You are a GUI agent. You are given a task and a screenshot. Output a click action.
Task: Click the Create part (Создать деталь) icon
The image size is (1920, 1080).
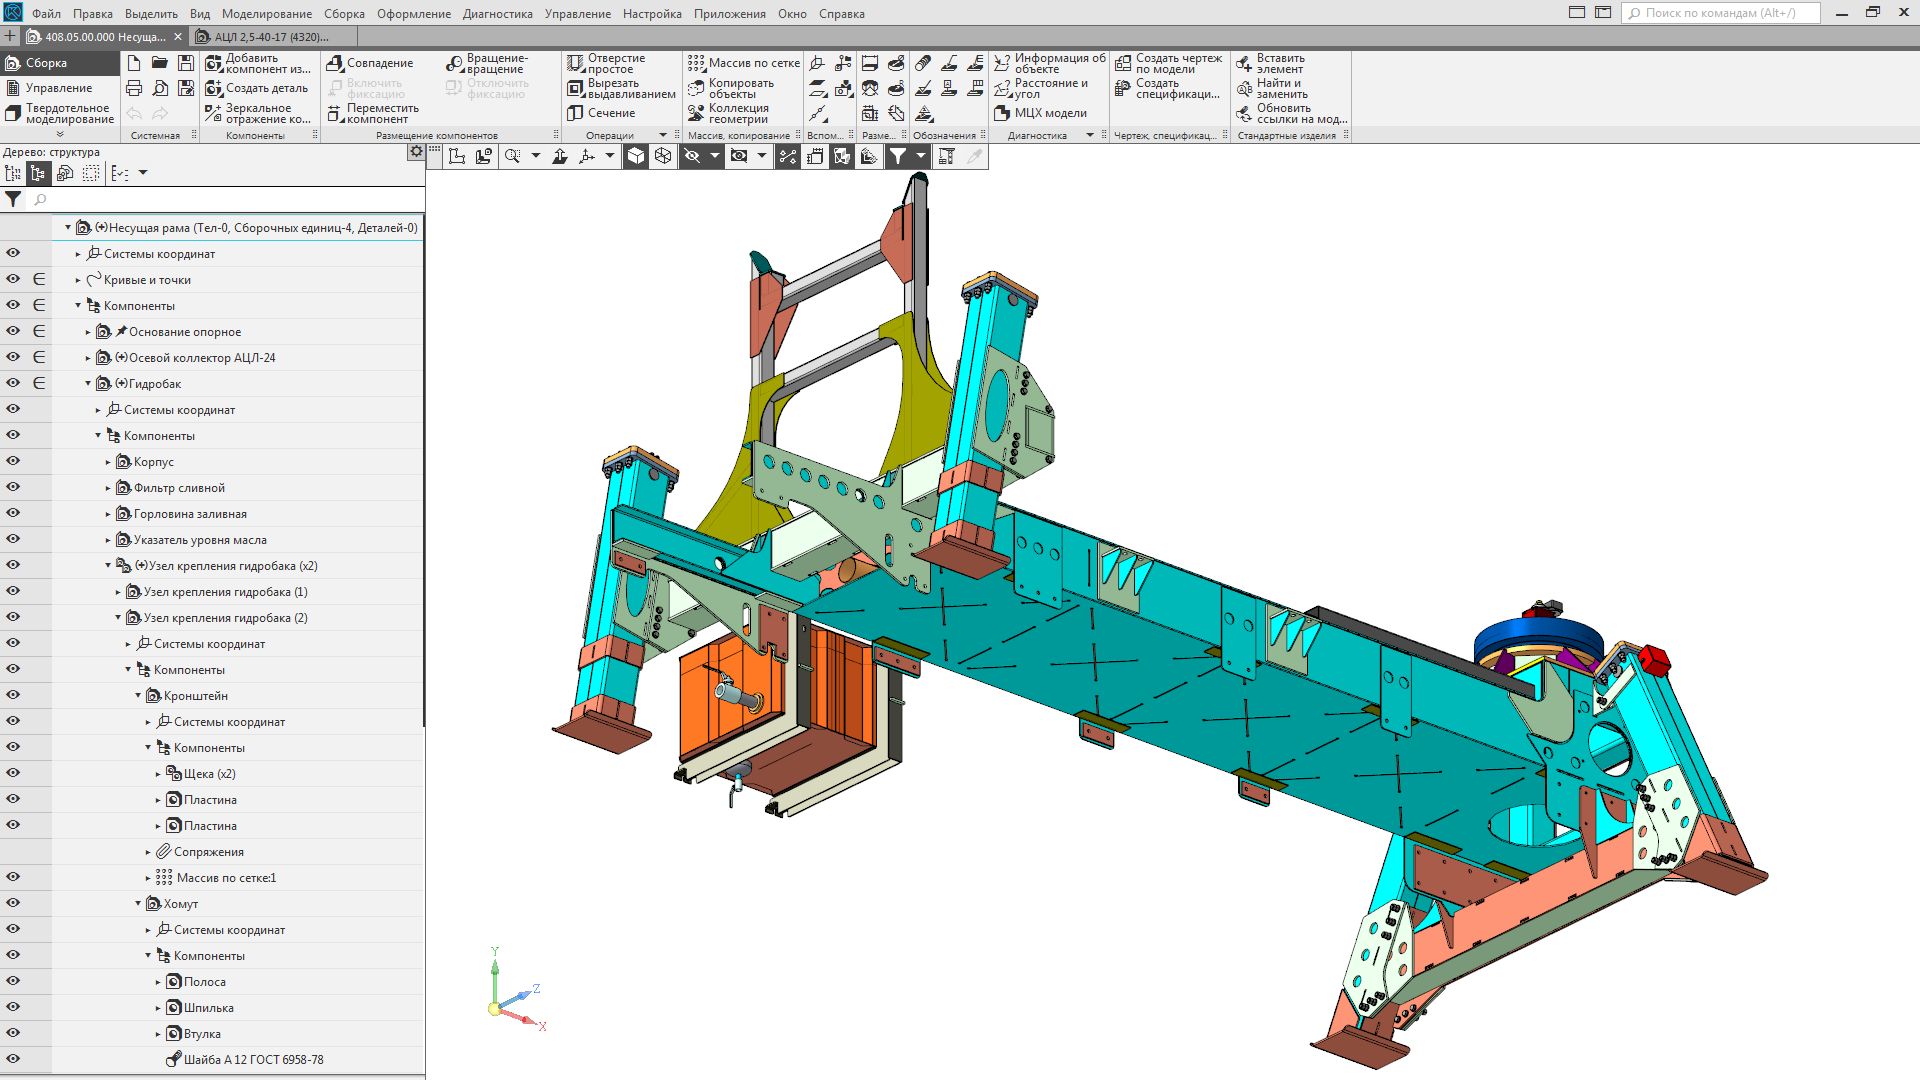(213, 88)
